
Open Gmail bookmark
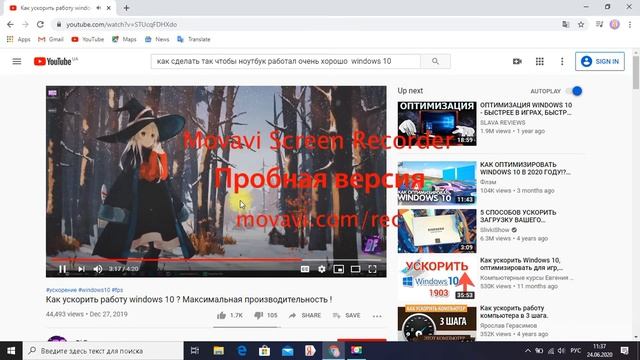(51, 39)
